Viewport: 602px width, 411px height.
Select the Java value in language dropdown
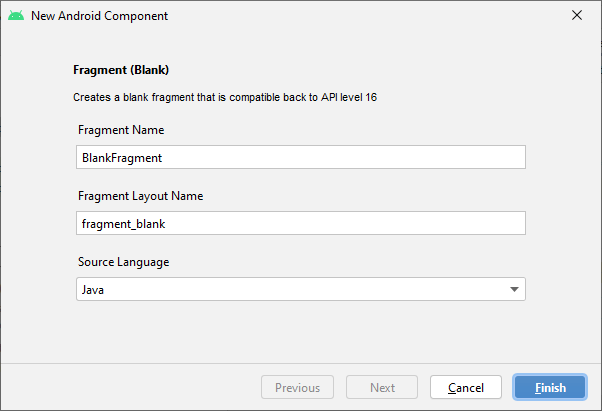point(93,289)
